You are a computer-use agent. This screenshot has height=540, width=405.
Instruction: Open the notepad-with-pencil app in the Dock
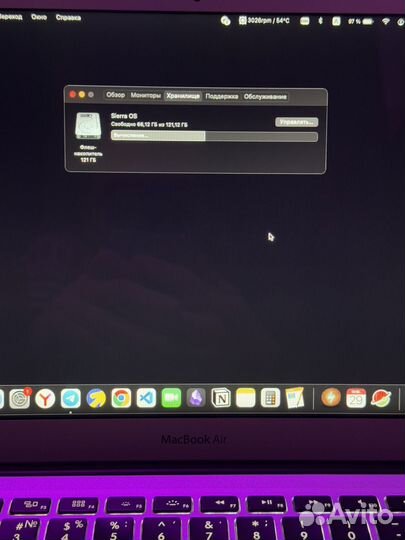[x=295, y=398]
